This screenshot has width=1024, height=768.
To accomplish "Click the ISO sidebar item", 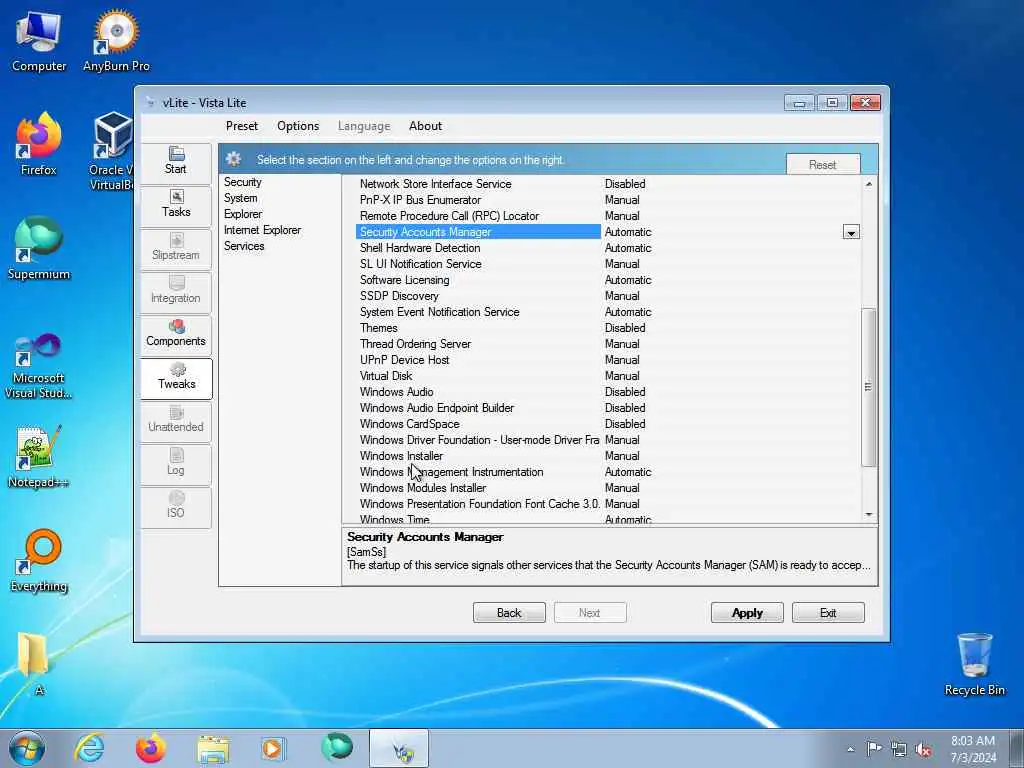I will click(x=176, y=506).
